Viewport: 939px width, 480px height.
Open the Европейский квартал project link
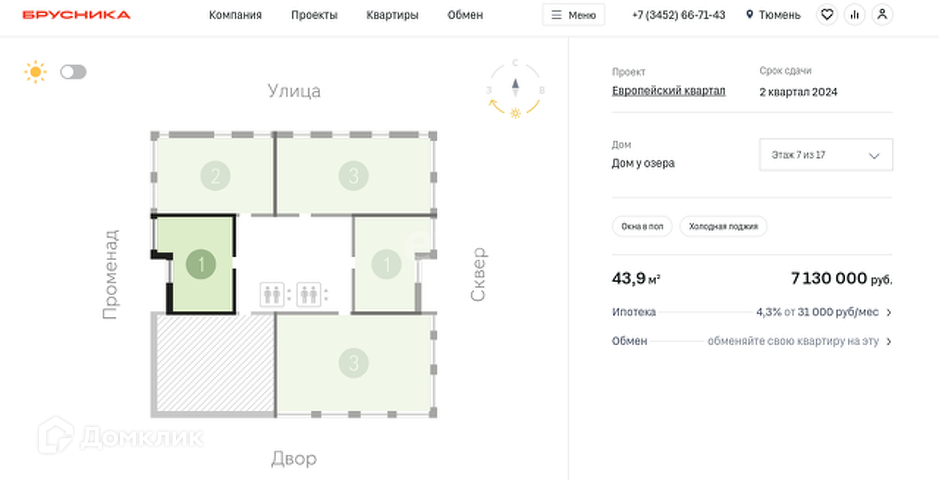point(668,91)
